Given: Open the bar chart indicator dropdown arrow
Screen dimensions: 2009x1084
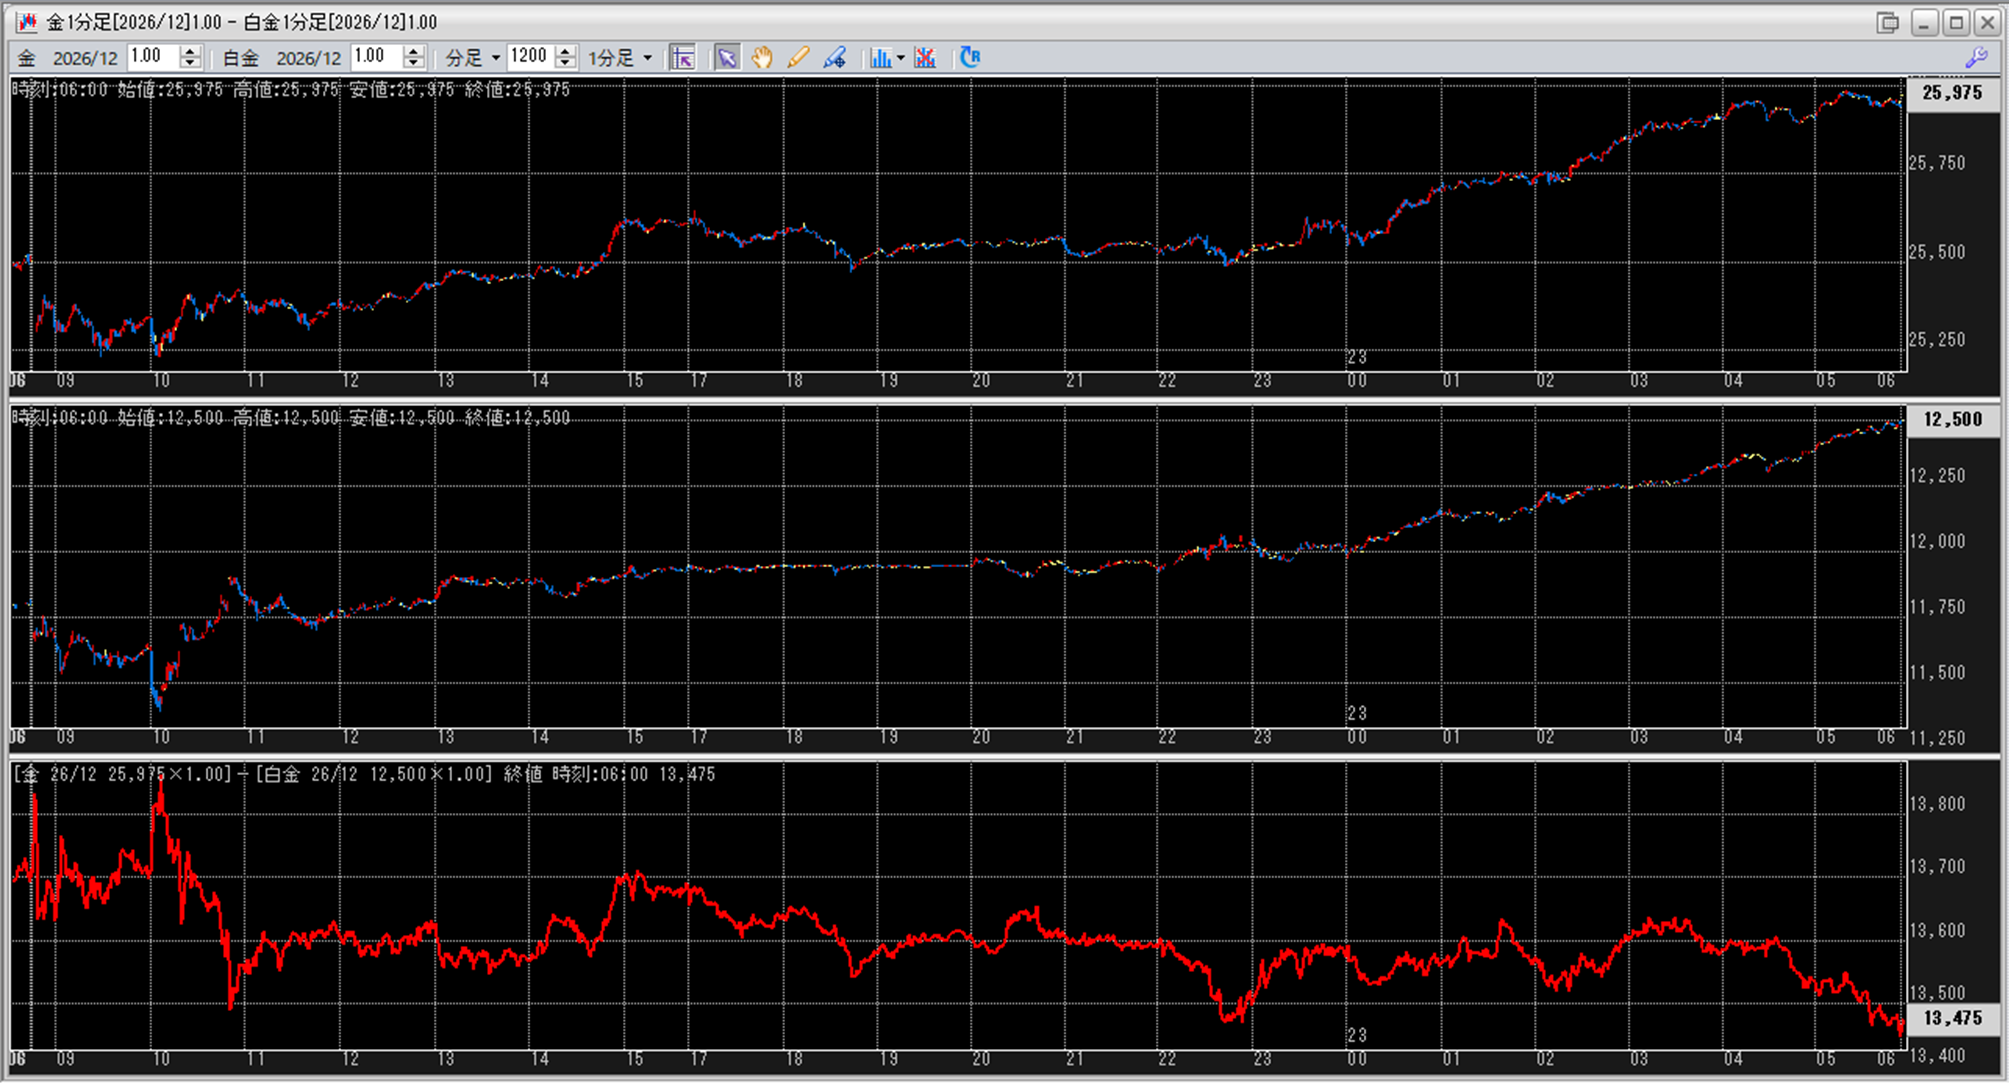Looking at the screenshot, I should click(x=901, y=58).
